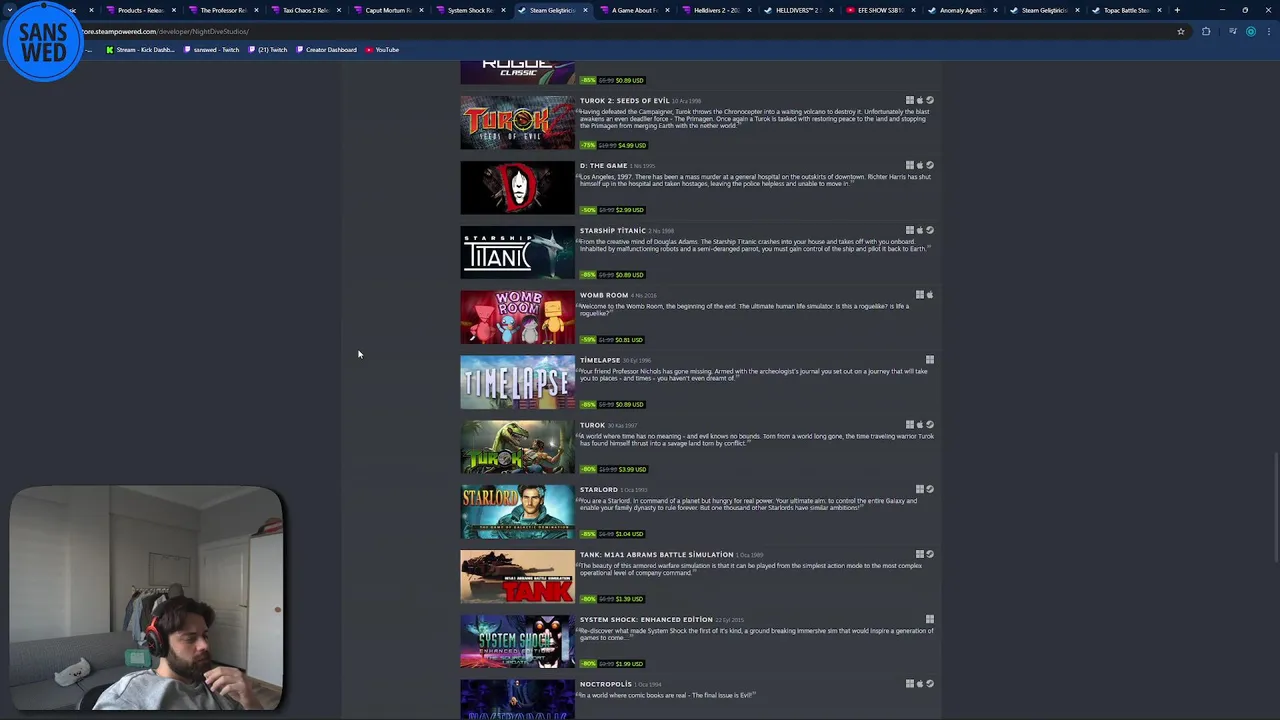Open the browser extensions puzzle icon

[1206, 31]
